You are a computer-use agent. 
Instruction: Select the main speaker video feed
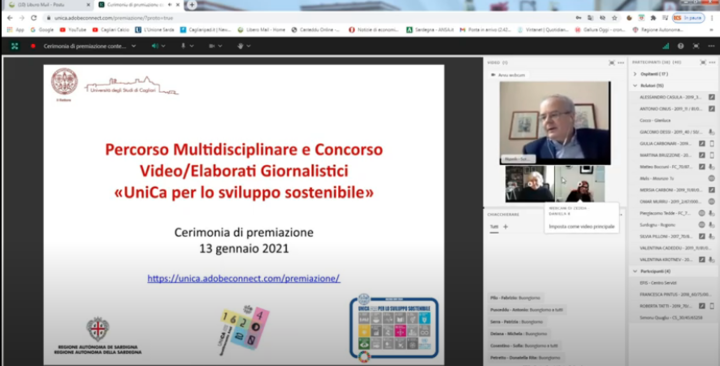(555, 123)
